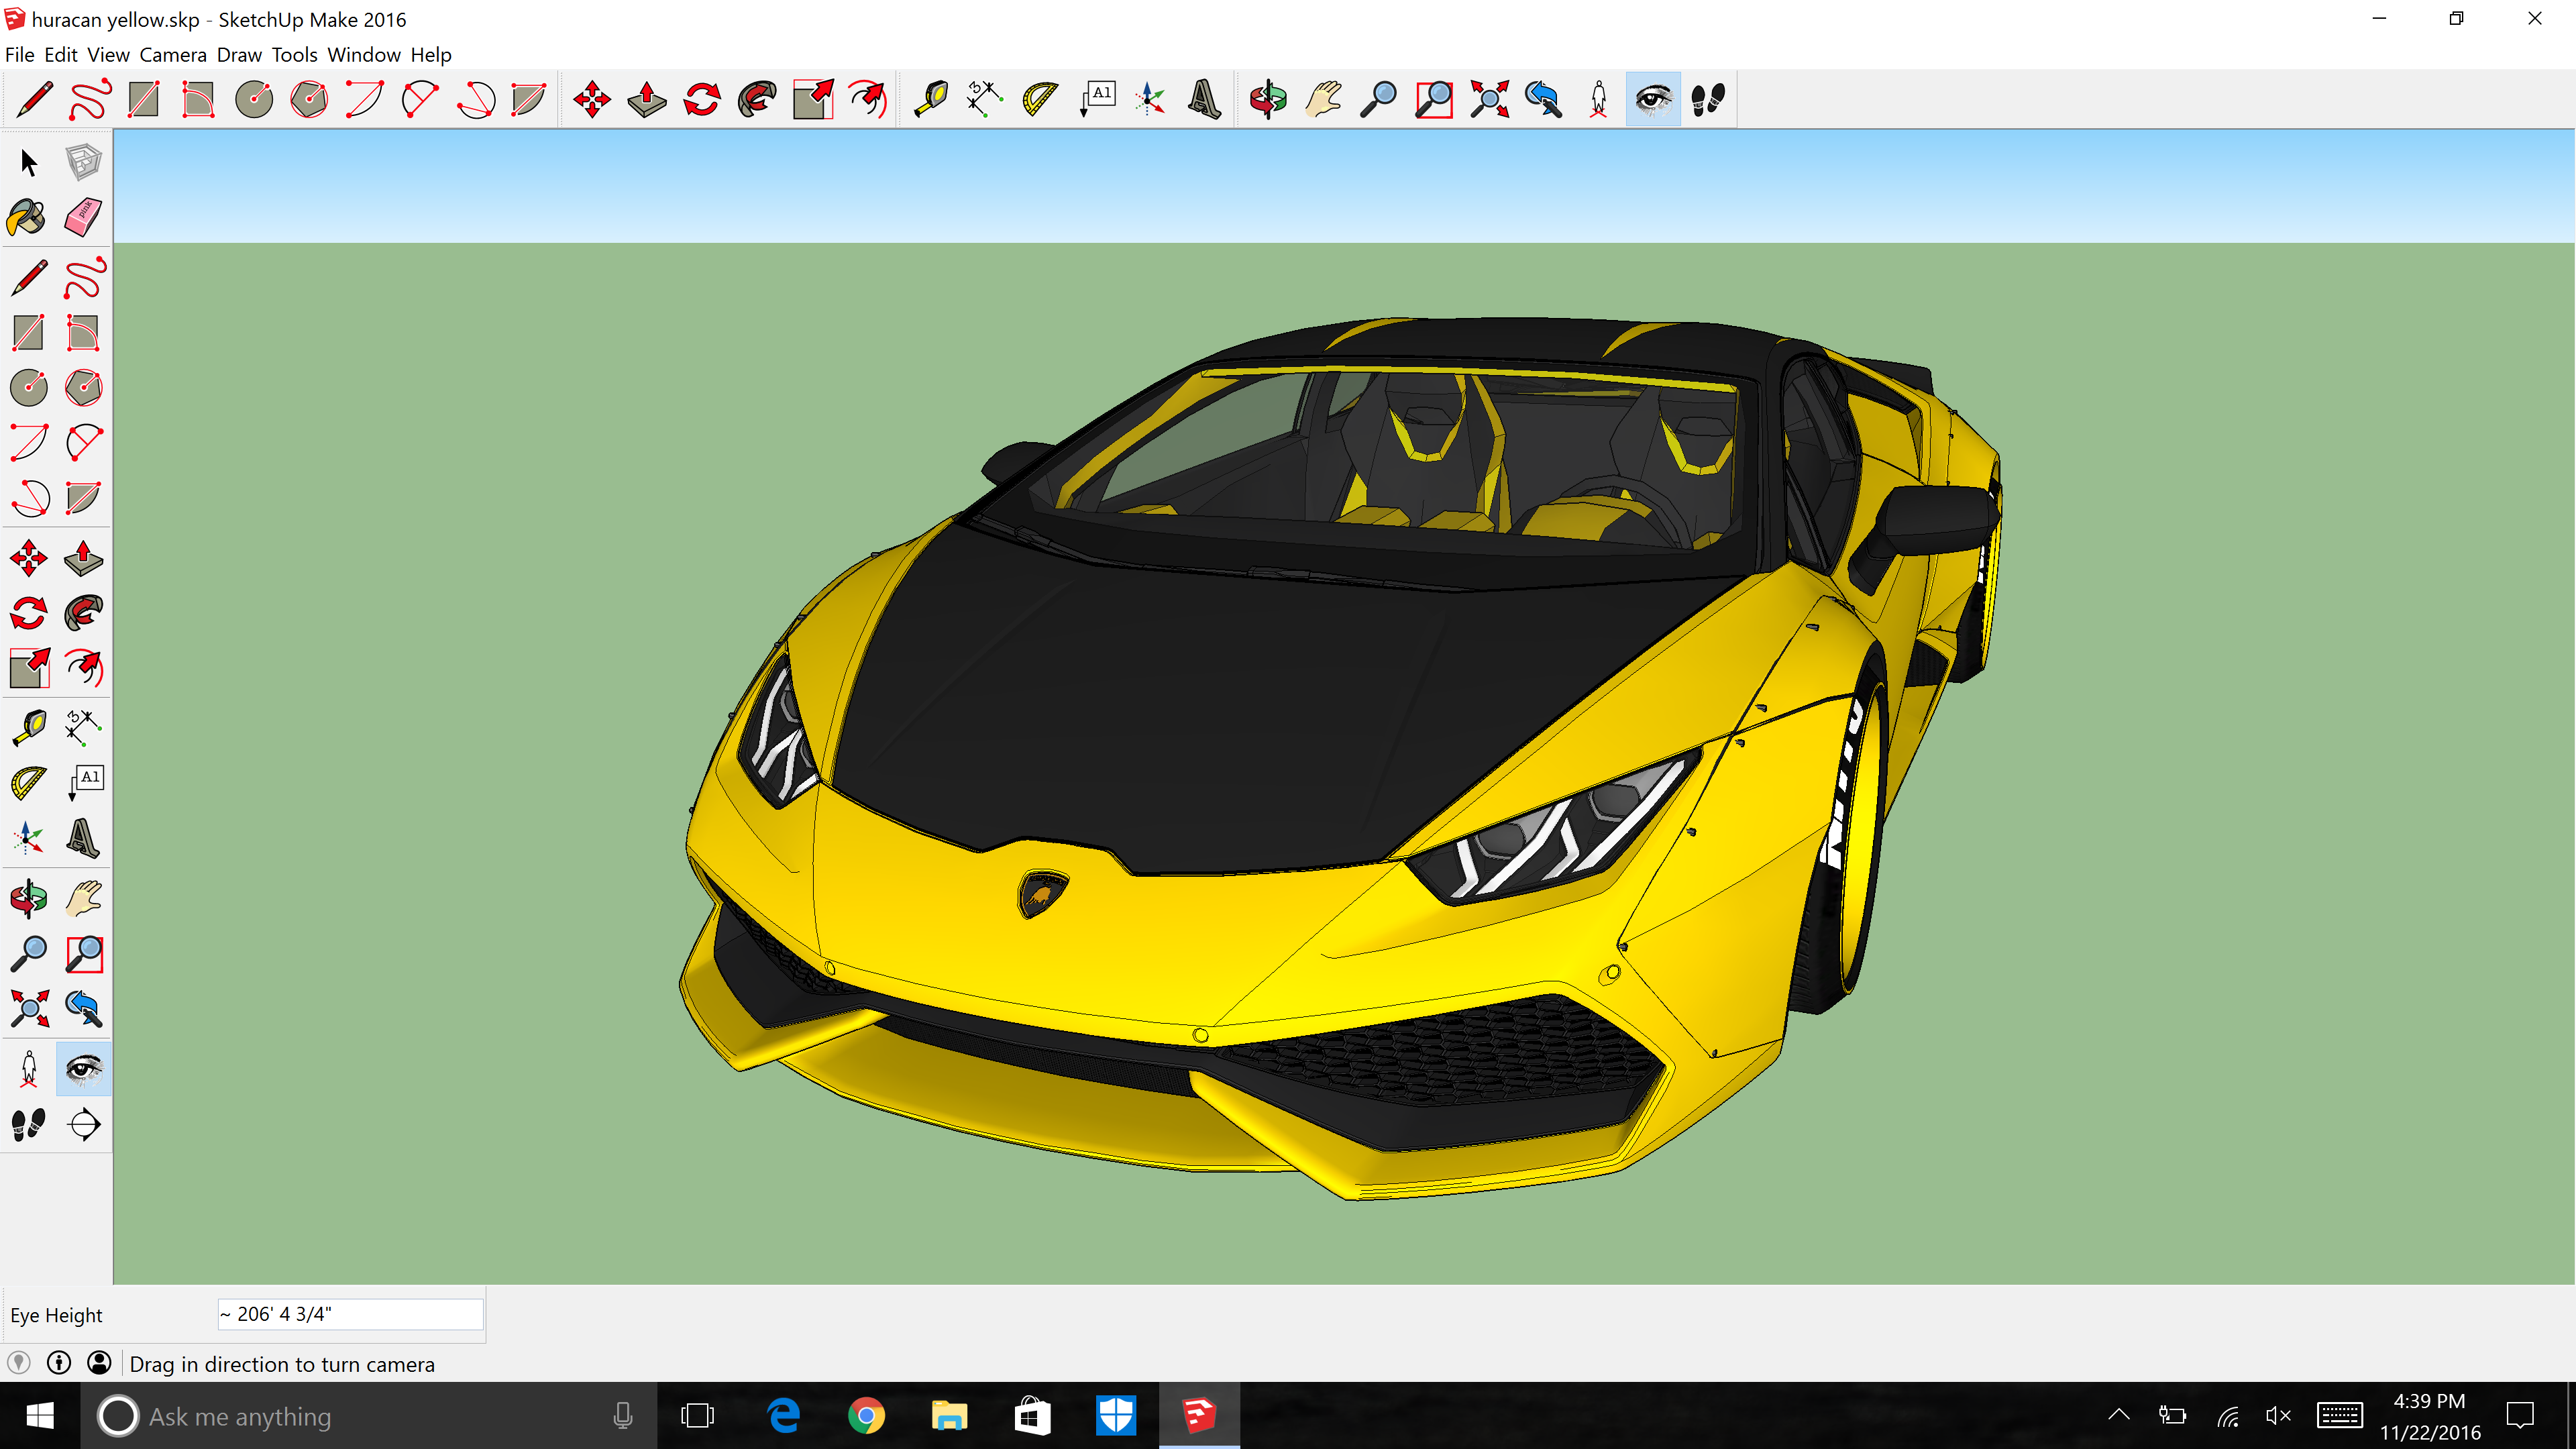Select Push/Pull in the top toolbar
2576x1449 pixels.
(x=647, y=99)
